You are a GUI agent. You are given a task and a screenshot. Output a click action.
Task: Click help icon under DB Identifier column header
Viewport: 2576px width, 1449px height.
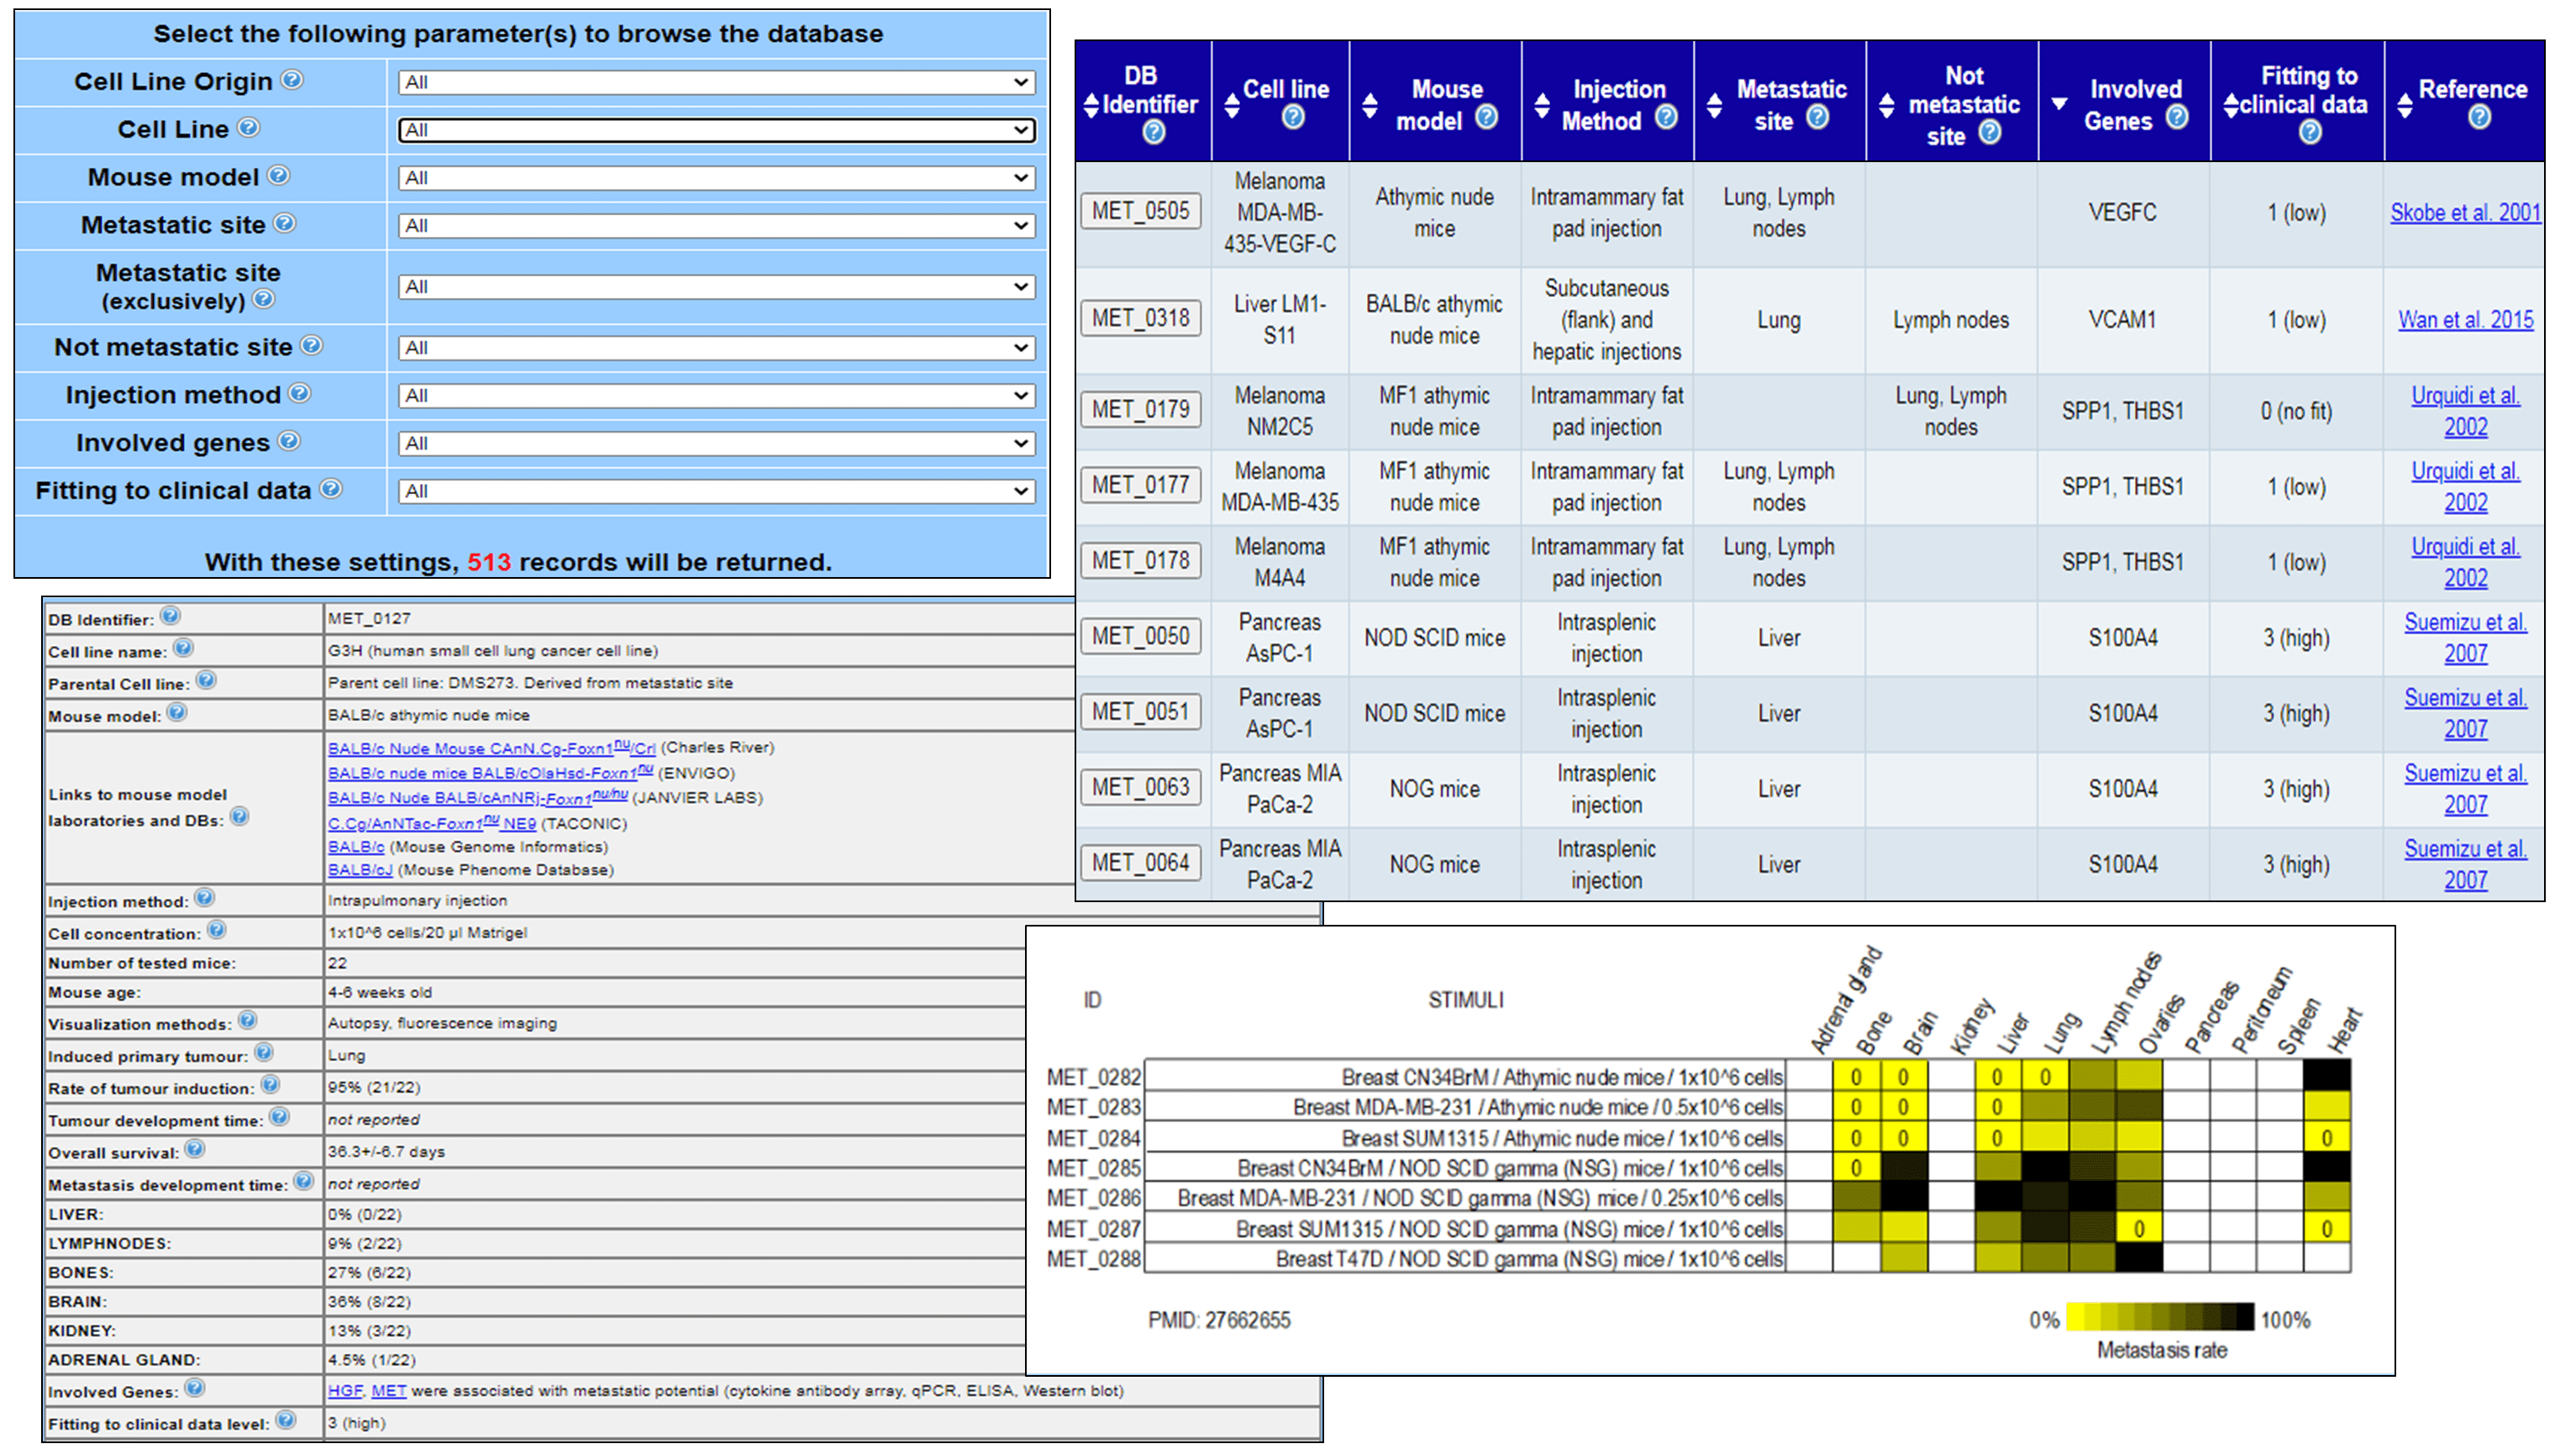click(x=1153, y=132)
